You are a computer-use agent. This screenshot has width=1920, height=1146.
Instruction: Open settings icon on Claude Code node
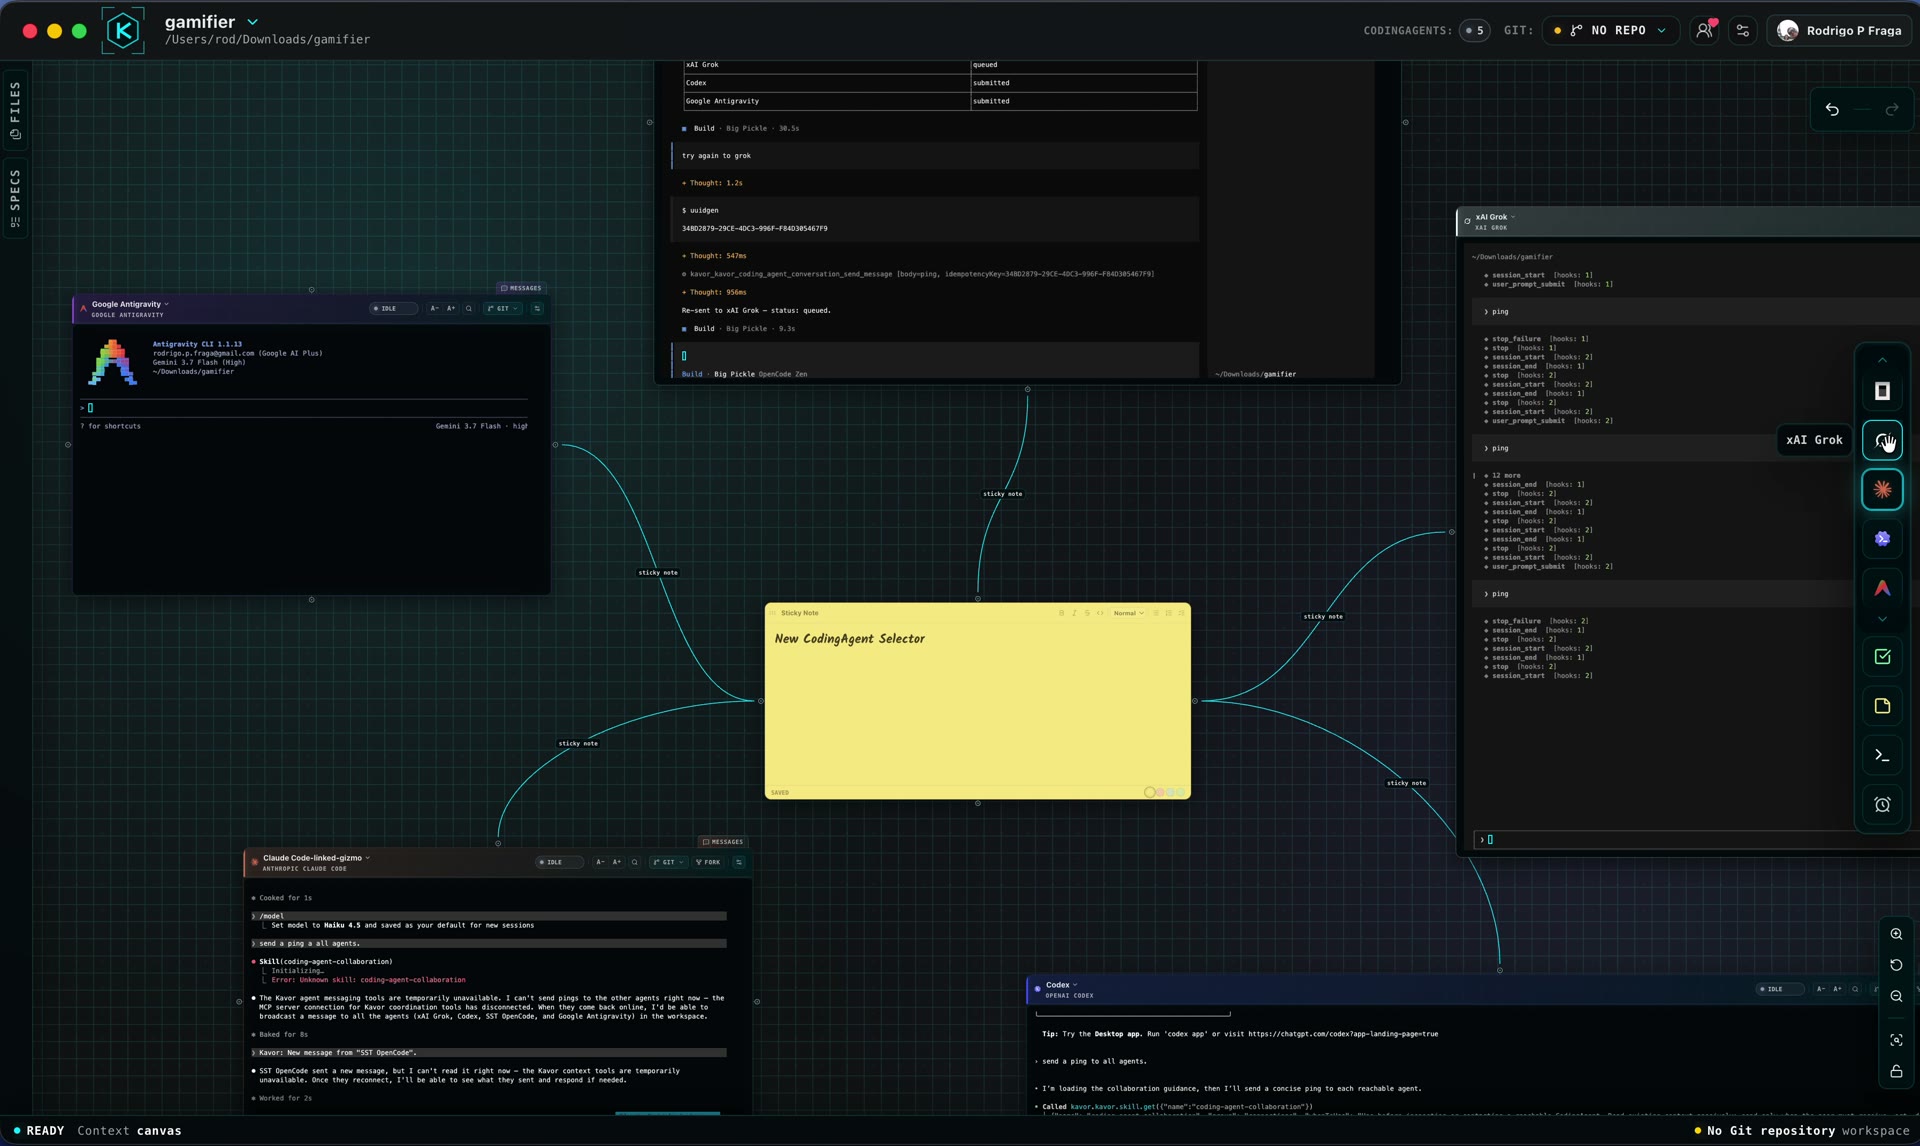[x=739, y=862]
